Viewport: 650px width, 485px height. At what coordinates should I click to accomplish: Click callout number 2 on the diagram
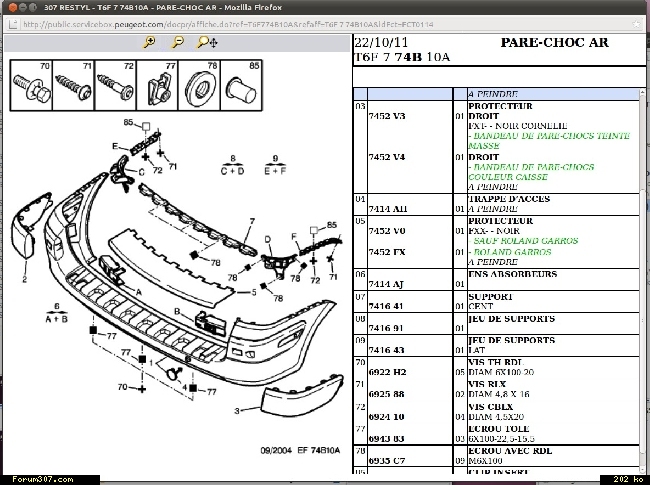[24, 279]
